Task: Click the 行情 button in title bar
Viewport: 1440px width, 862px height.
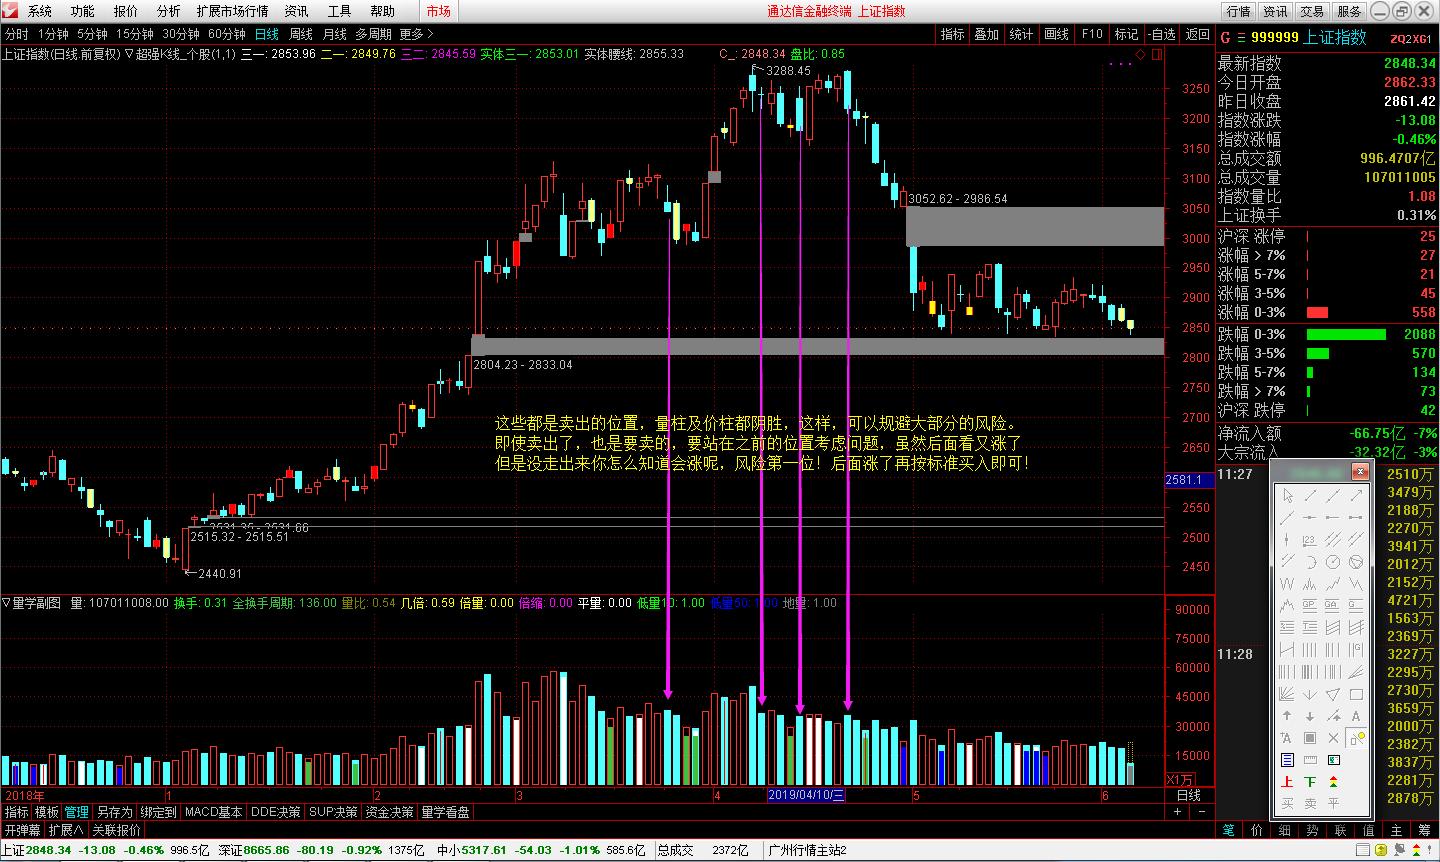Action: click(1239, 11)
